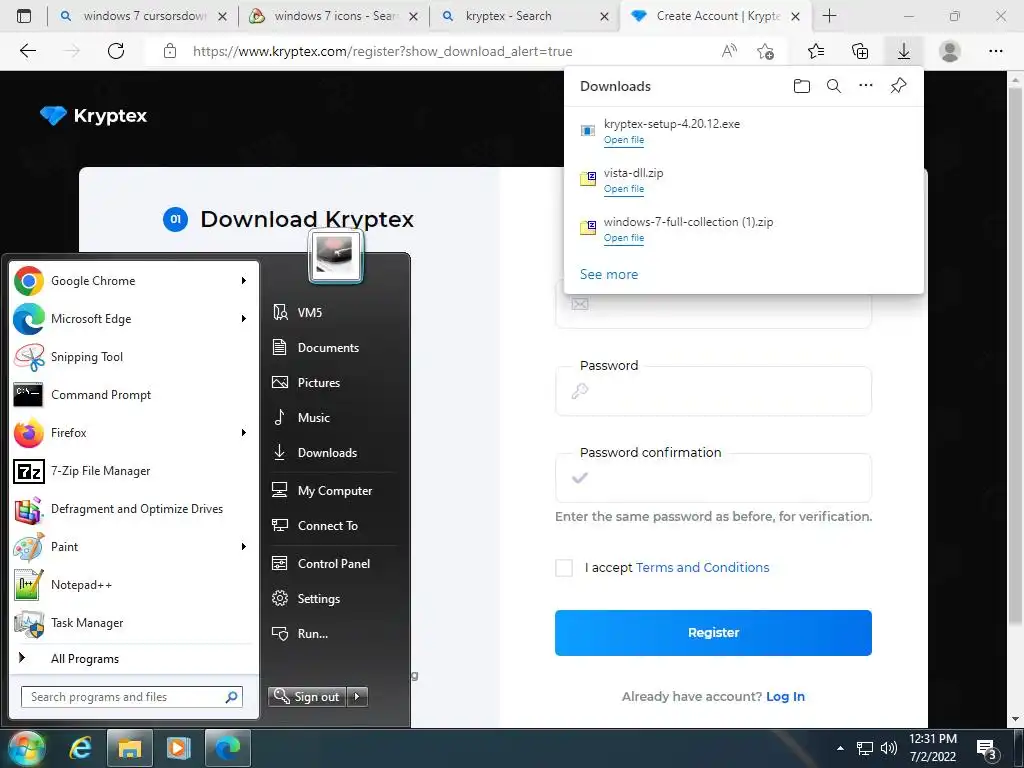Viewport: 1024px width, 768px height.
Task: Click See more in Downloads panel
Action: click(609, 274)
